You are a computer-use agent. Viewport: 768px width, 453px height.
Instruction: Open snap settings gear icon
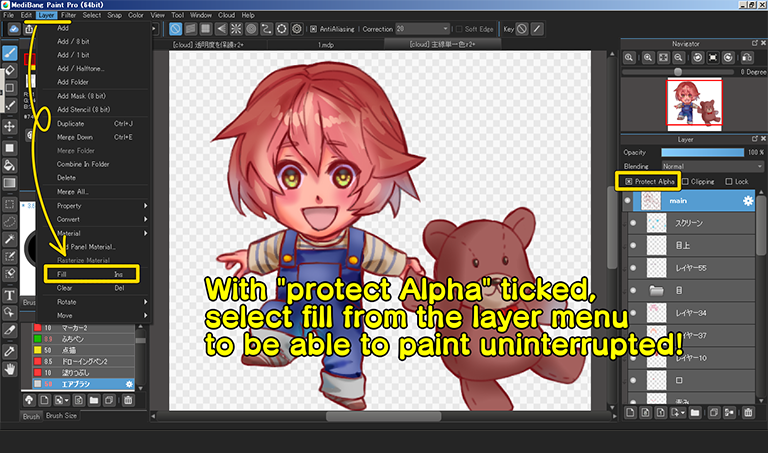pyautogui.click(x=297, y=29)
